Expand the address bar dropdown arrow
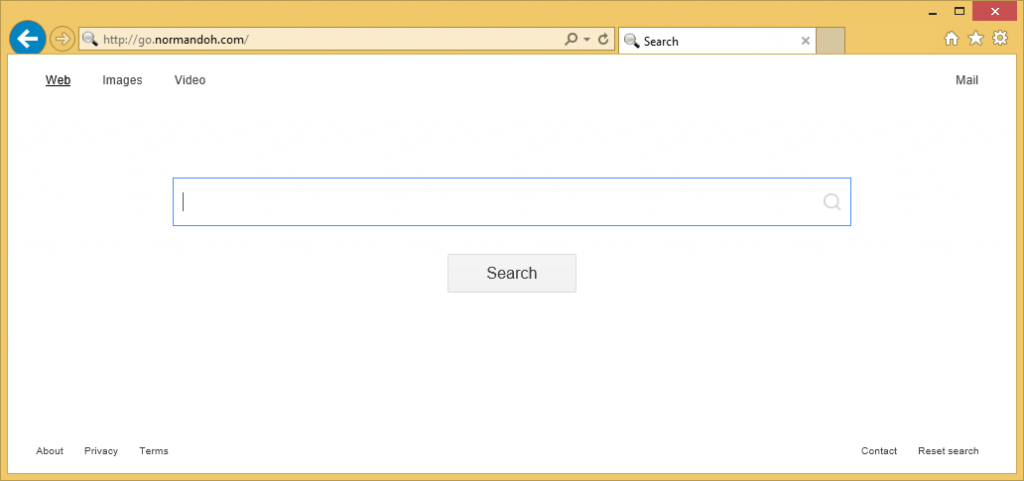 [587, 40]
